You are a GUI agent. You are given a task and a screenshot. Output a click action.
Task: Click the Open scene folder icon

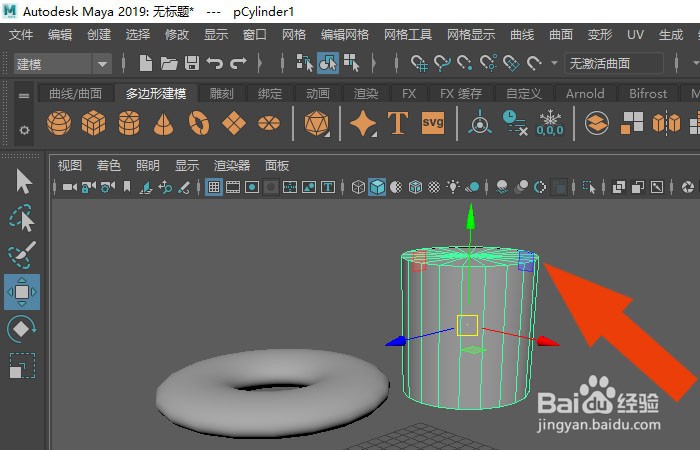169,63
